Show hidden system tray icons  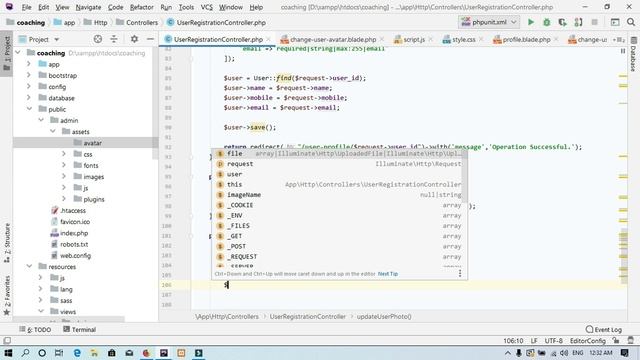(x=508, y=353)
